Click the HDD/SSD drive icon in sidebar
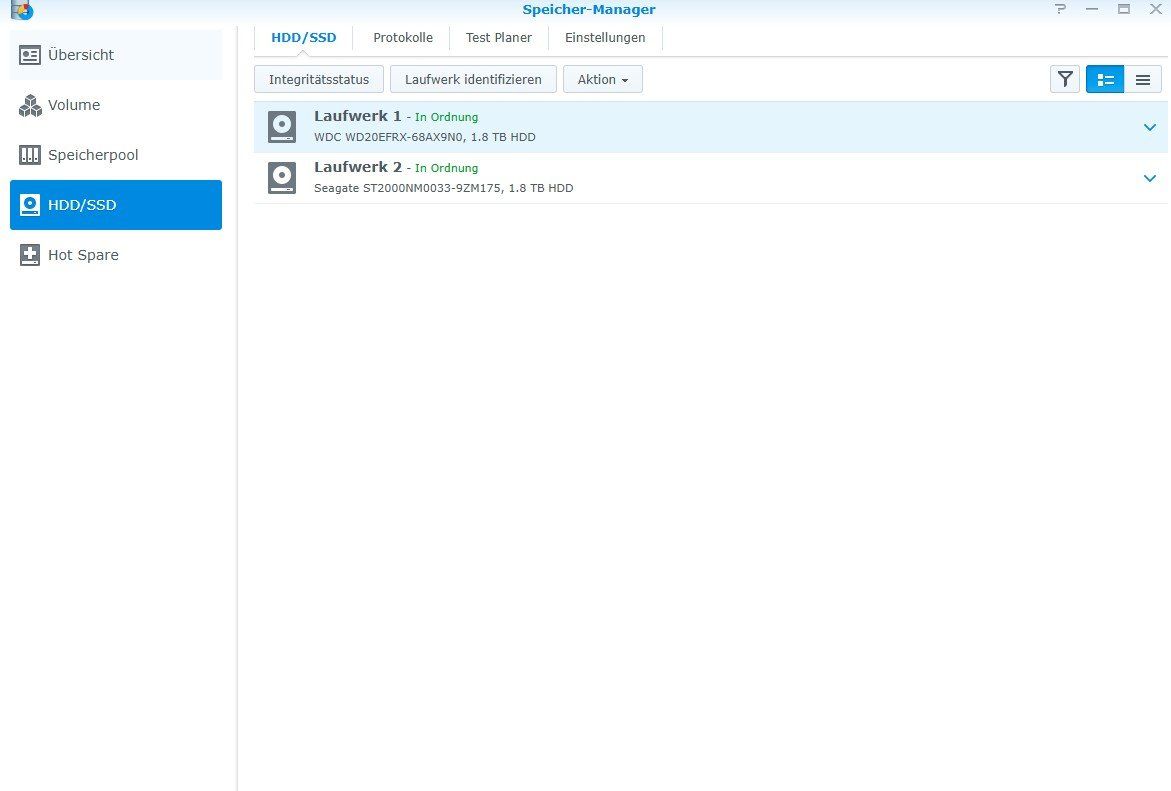1171x791 pixels. pyautogui.click(x=30, y=205)
